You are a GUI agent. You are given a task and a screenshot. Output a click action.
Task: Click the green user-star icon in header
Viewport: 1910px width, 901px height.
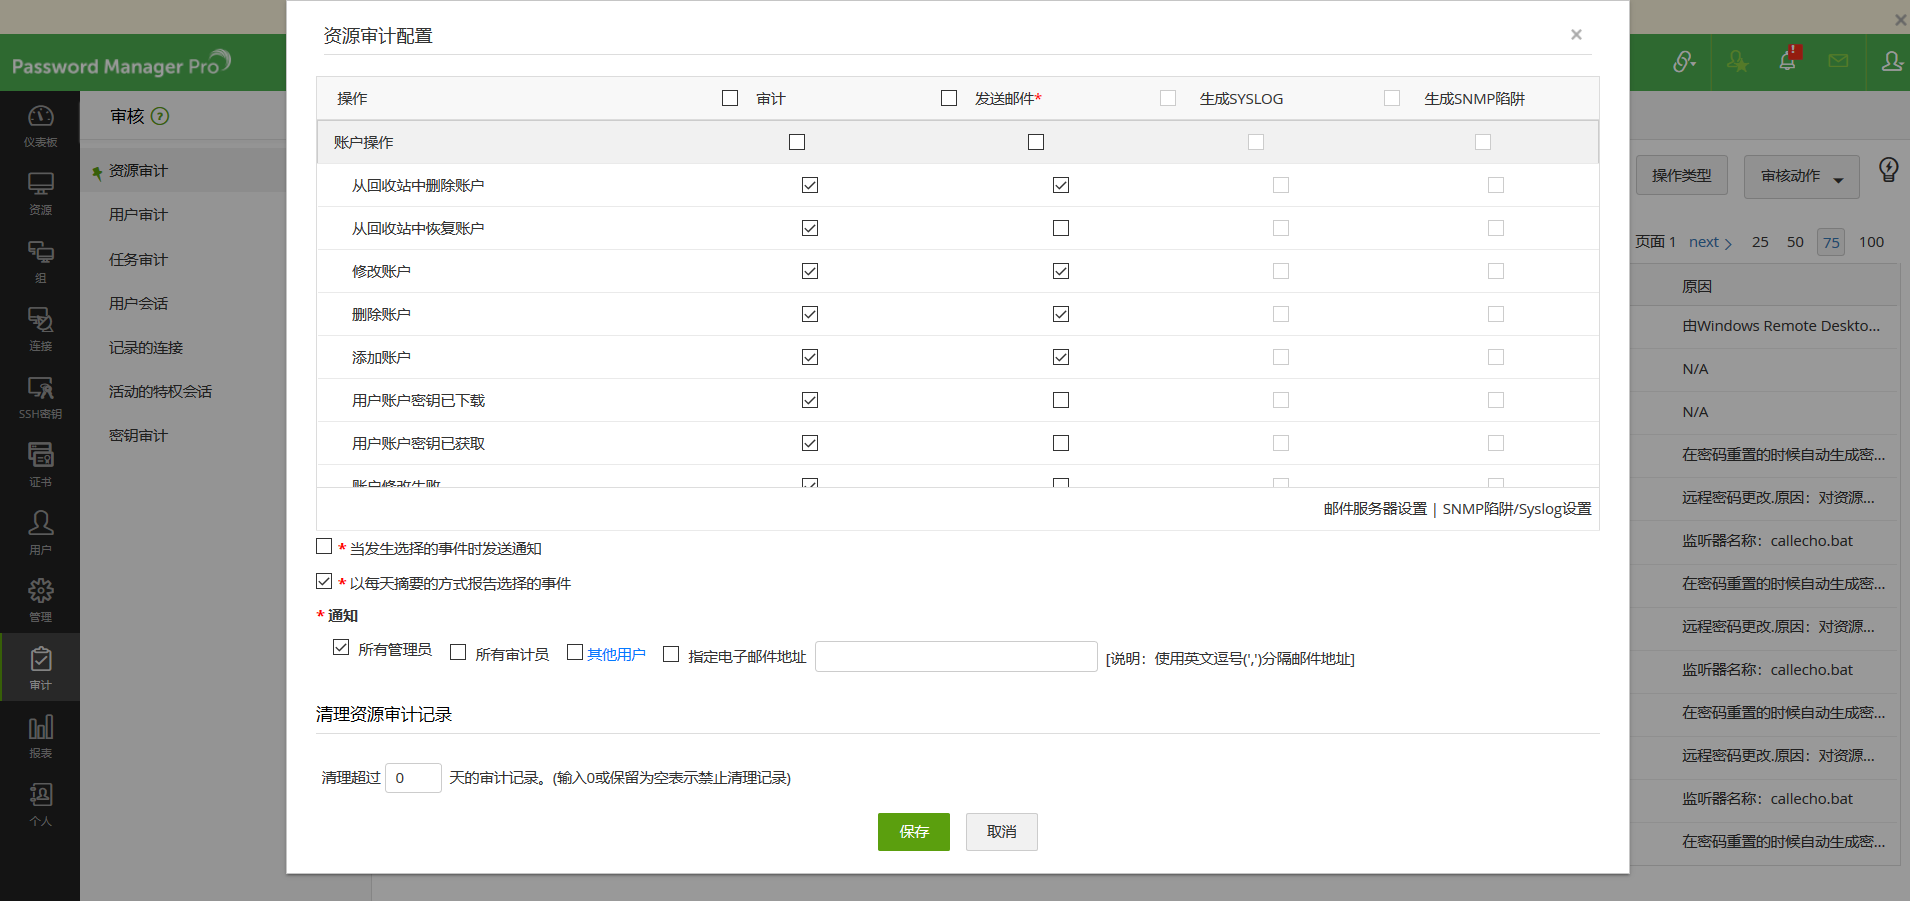pyautogui.click(x=1737, y=61)
